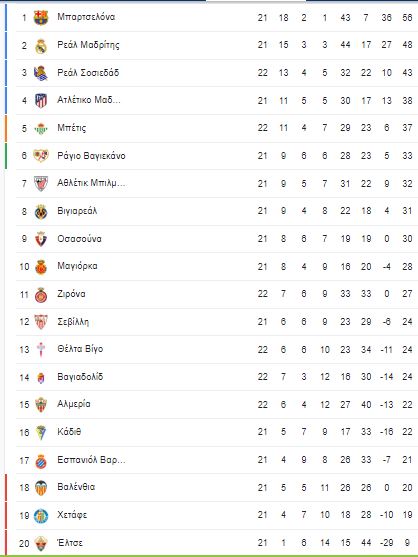Click the Valencia crest icon

41,488
